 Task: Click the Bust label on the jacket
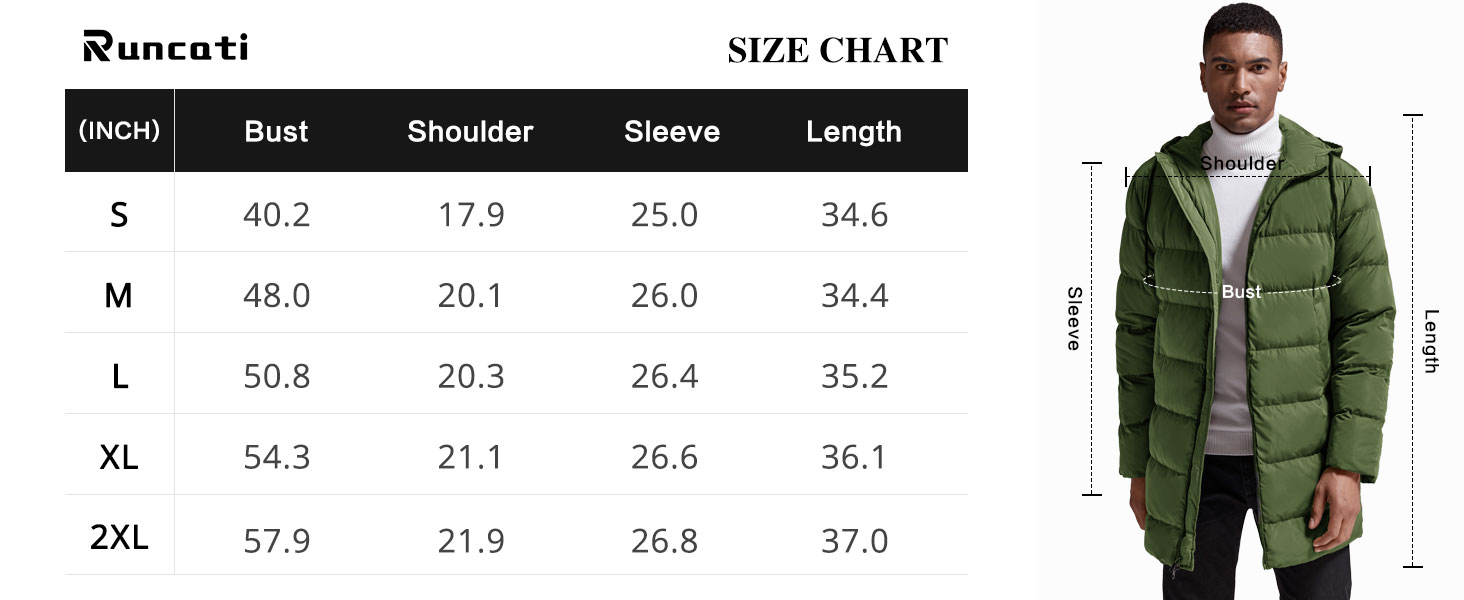click(x=1241, y=292)
